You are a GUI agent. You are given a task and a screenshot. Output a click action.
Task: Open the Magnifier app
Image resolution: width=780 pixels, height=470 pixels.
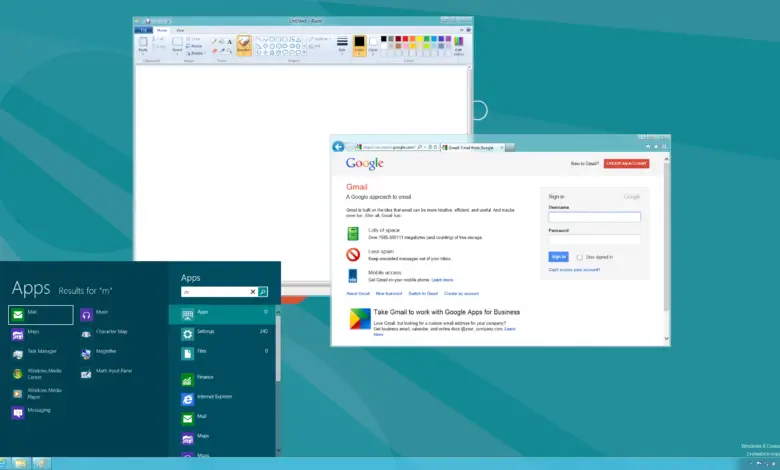tap(98, 354)
